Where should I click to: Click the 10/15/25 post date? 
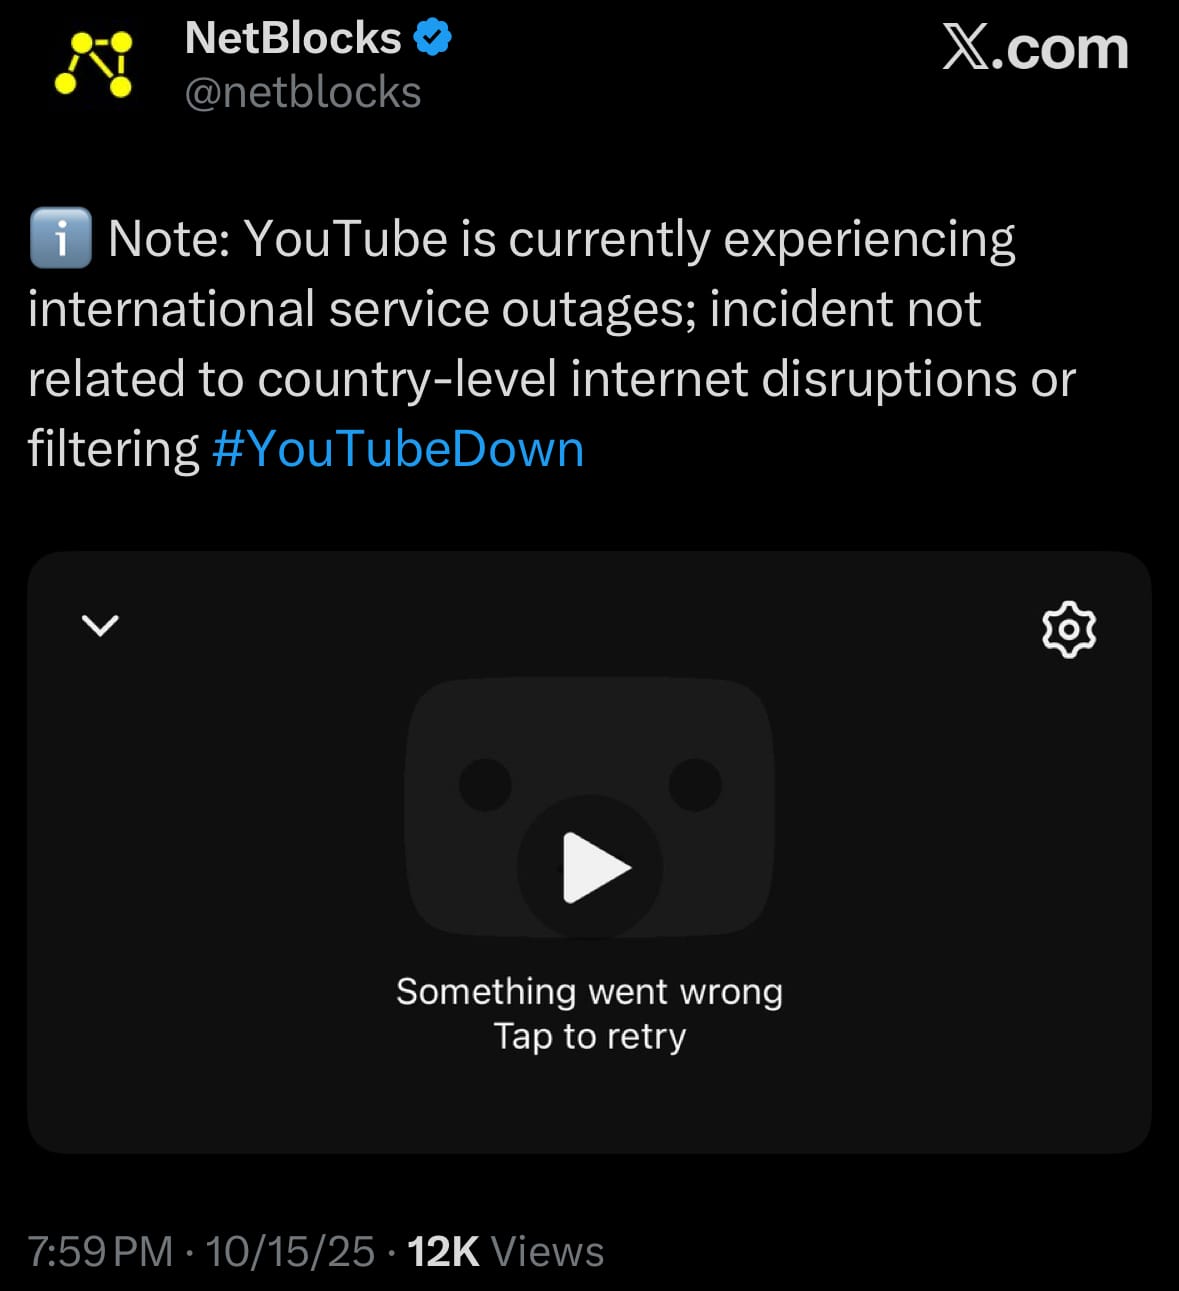coord(290,1252)
